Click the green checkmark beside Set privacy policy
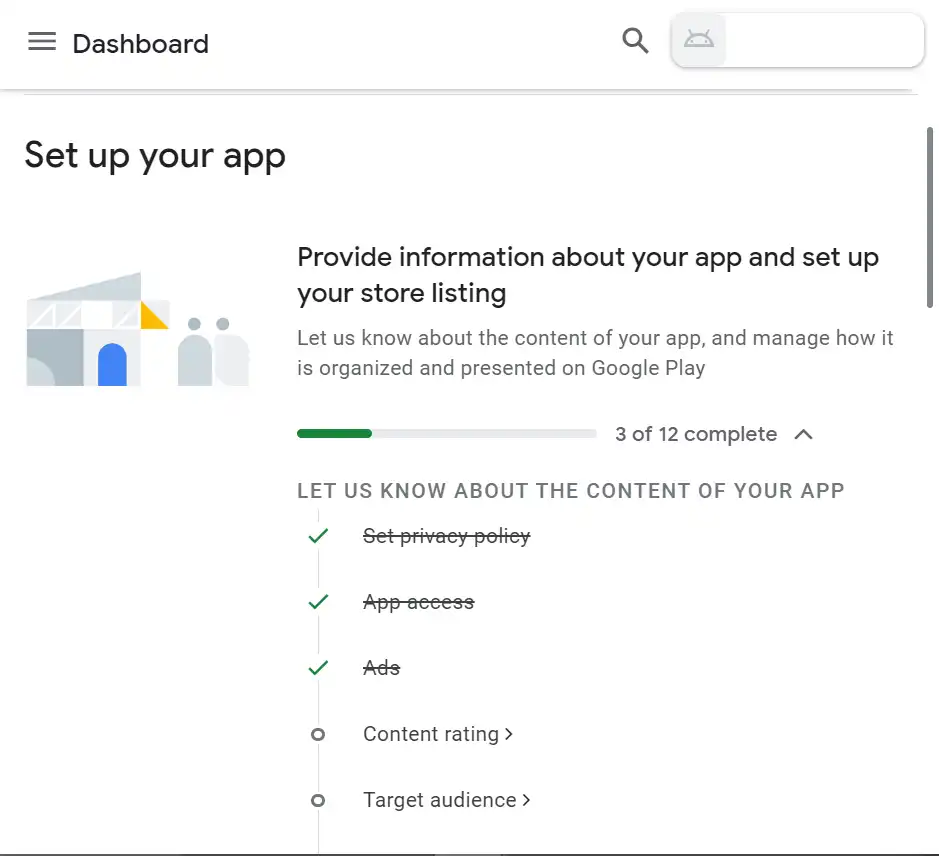939x856 pixels. 318,536
